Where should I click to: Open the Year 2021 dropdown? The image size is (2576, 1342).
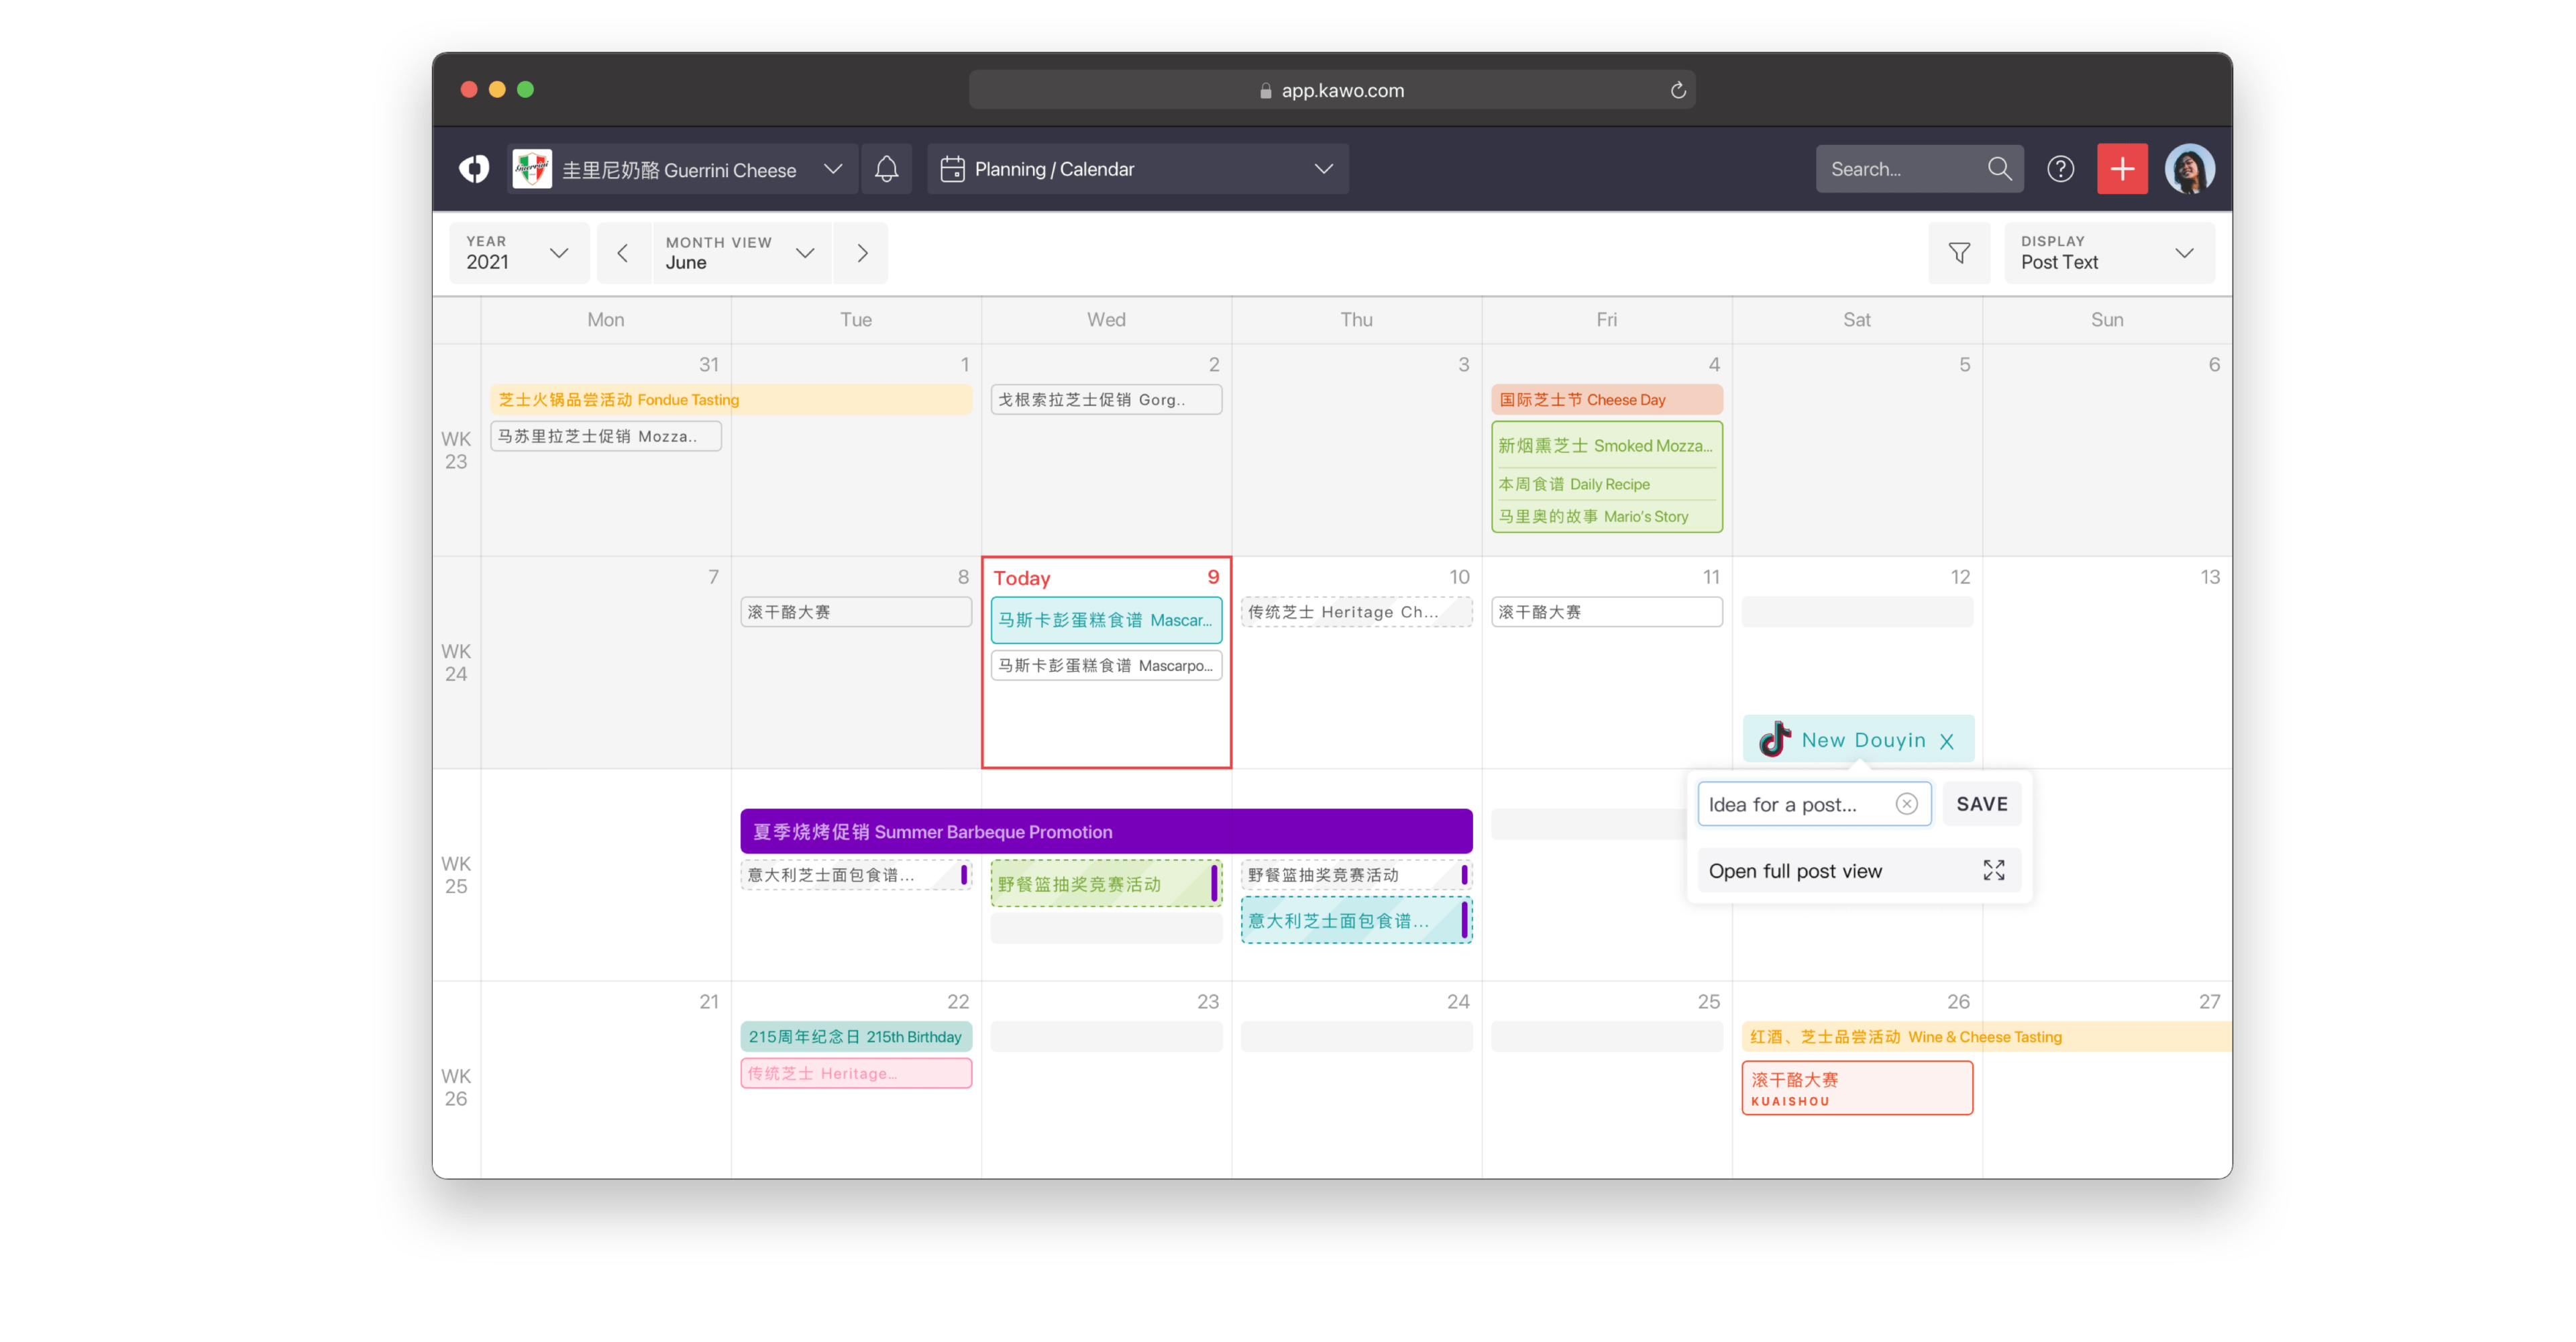pos(518,253)
